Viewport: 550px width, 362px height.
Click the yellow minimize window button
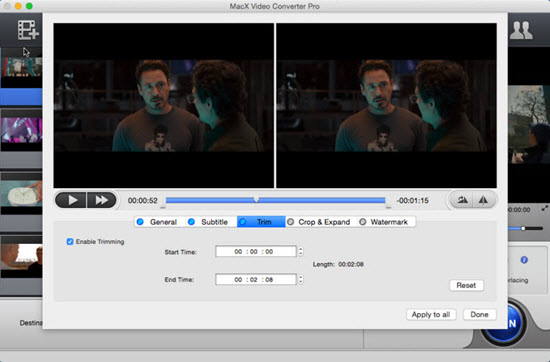(18, 6)
